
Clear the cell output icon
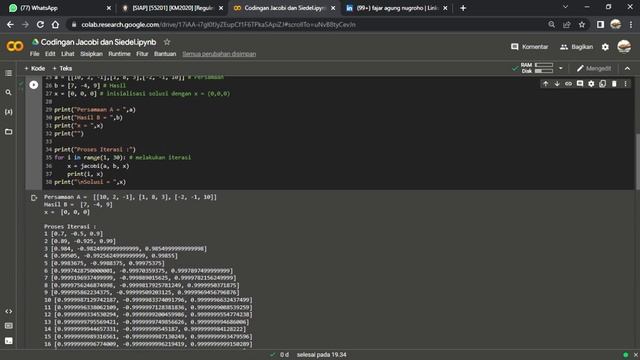pos(34,198)
